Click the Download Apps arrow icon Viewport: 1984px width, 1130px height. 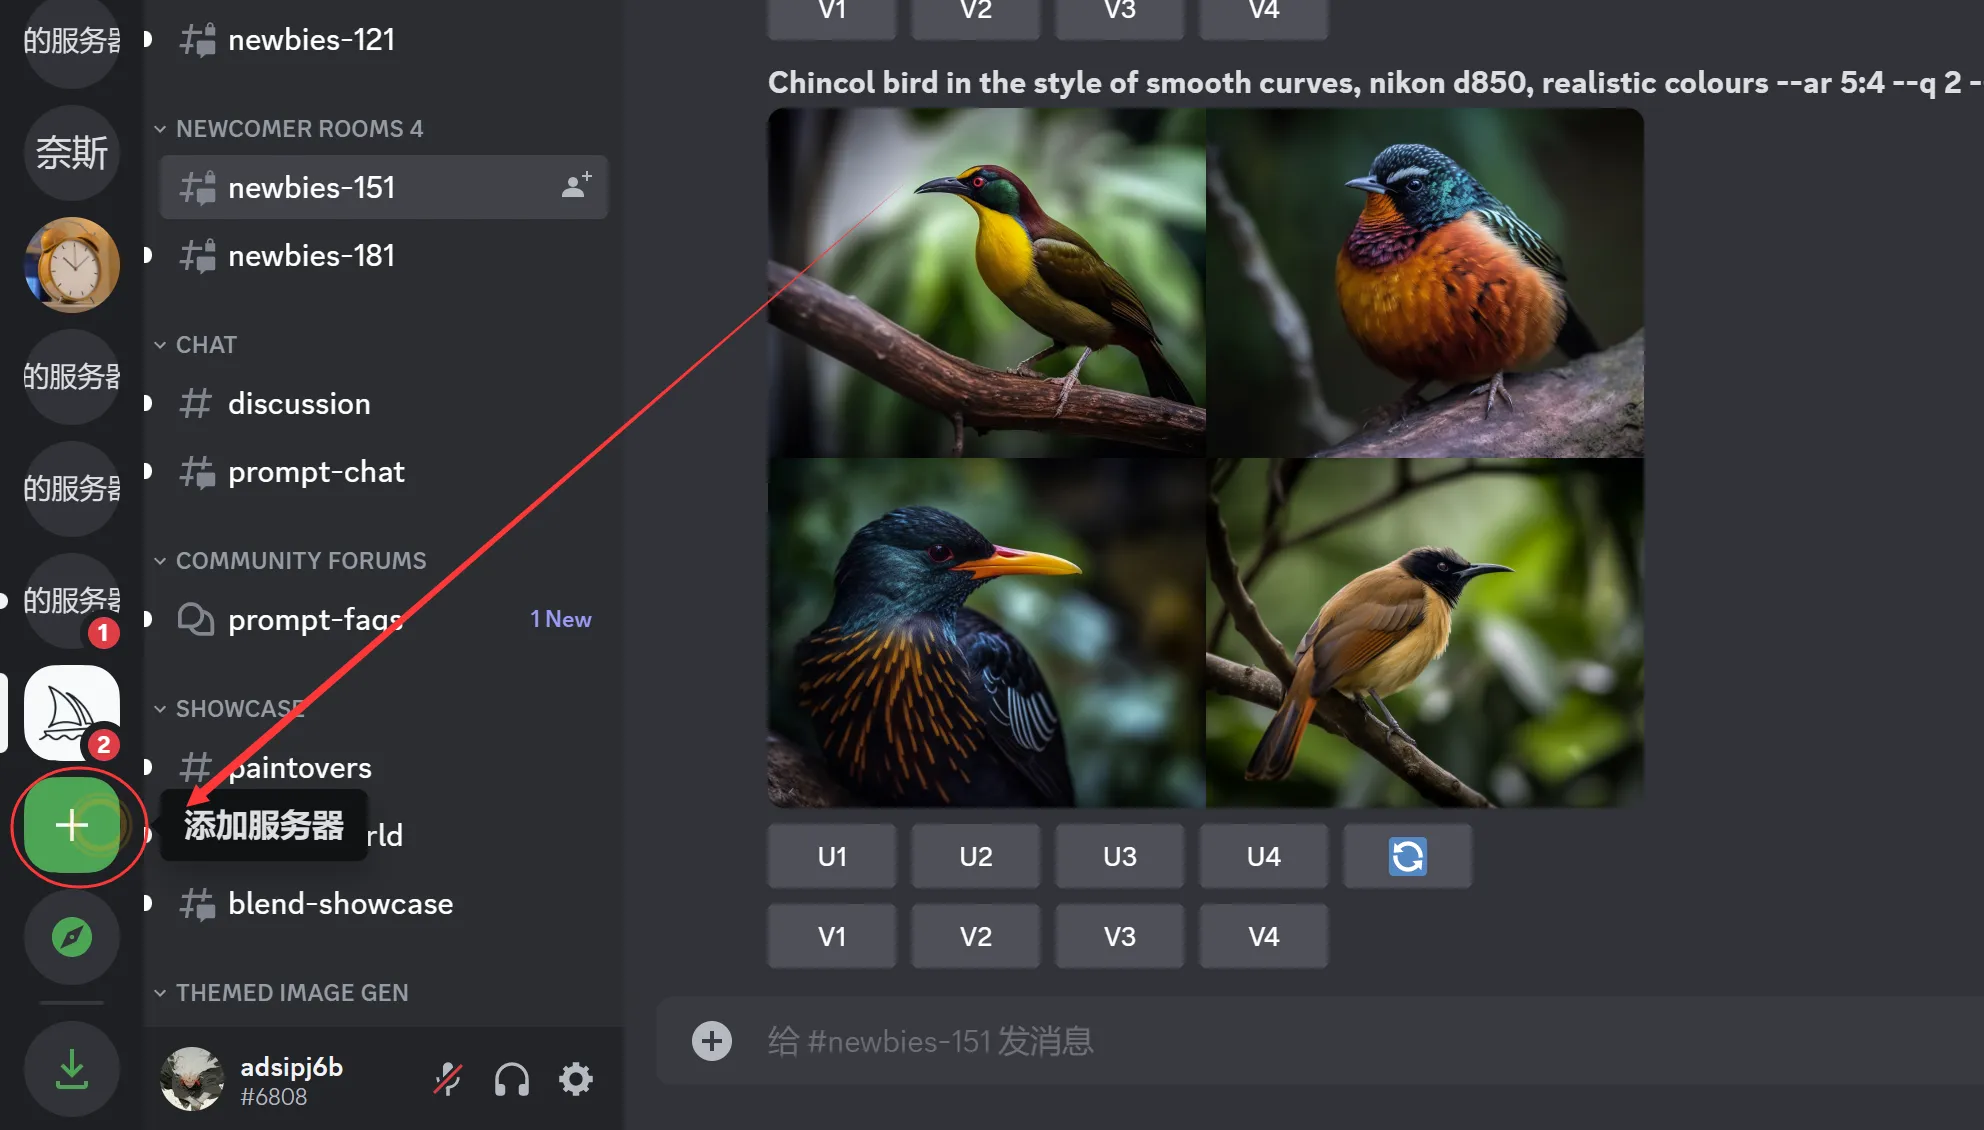(71, 1068)
